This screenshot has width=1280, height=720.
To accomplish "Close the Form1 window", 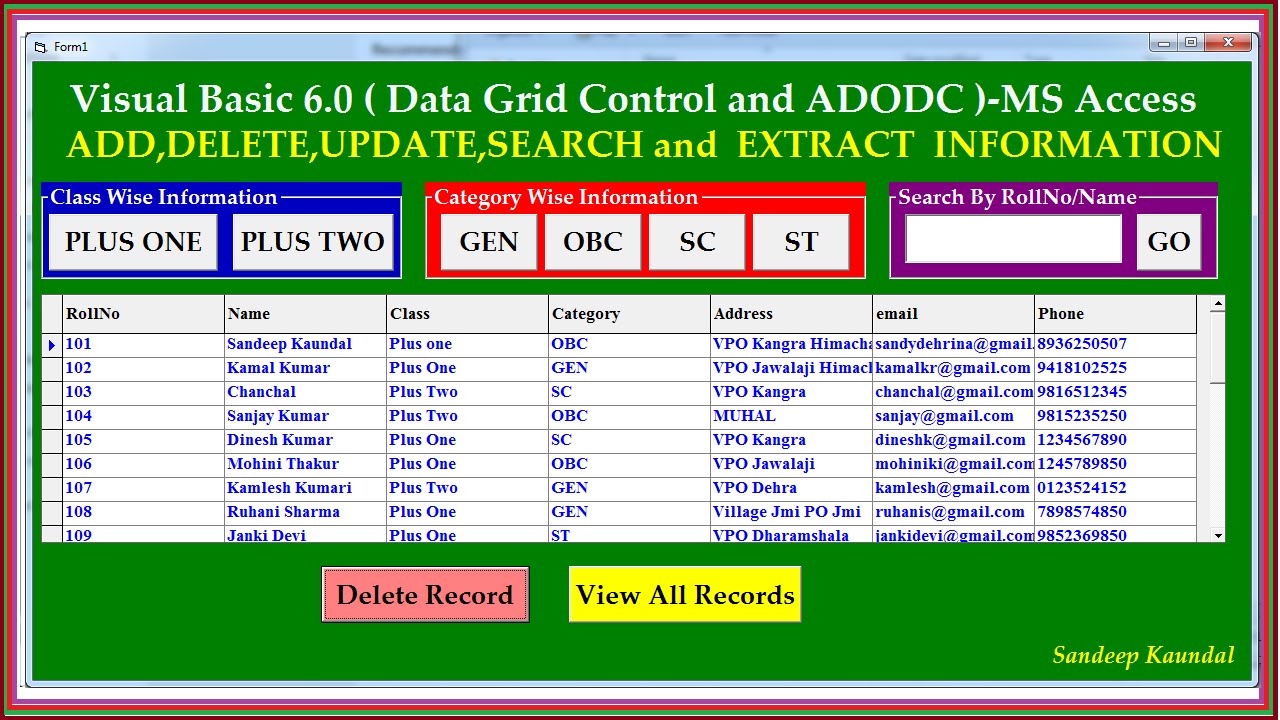I will click(x=1228, y=42).
